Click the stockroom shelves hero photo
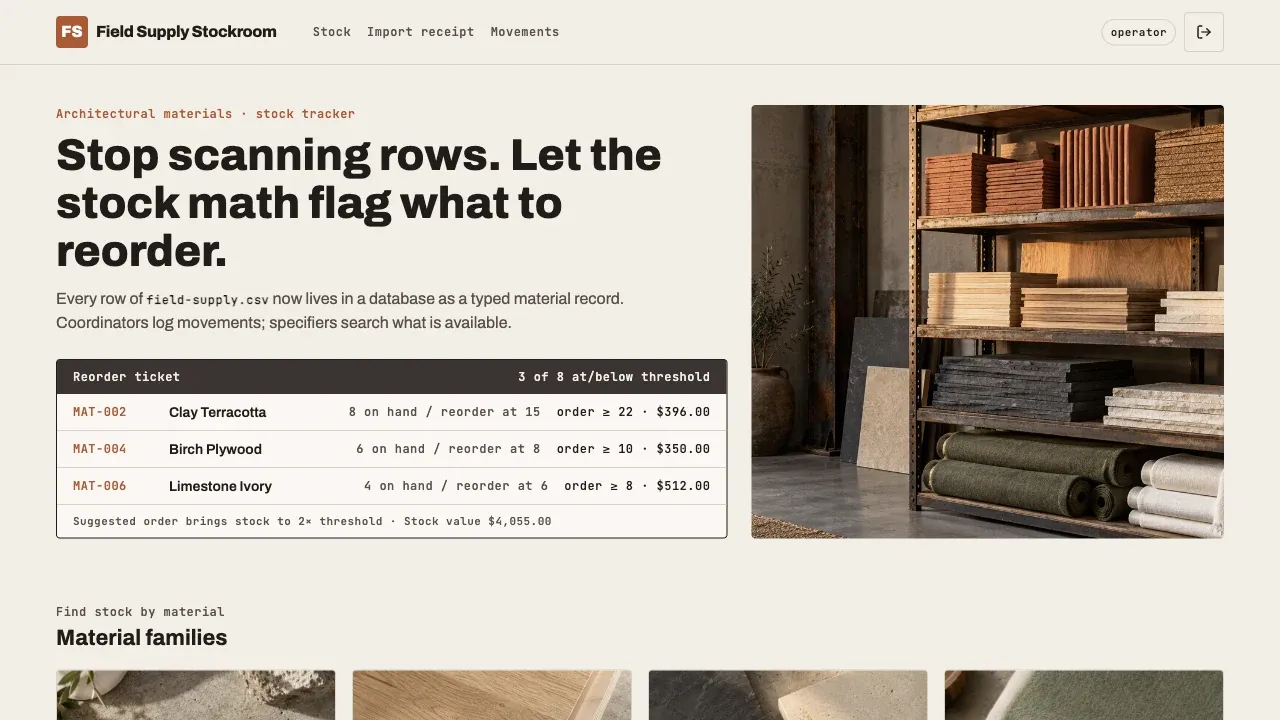This screenshot has width=1280, height=720. click(x=988, y=322)
